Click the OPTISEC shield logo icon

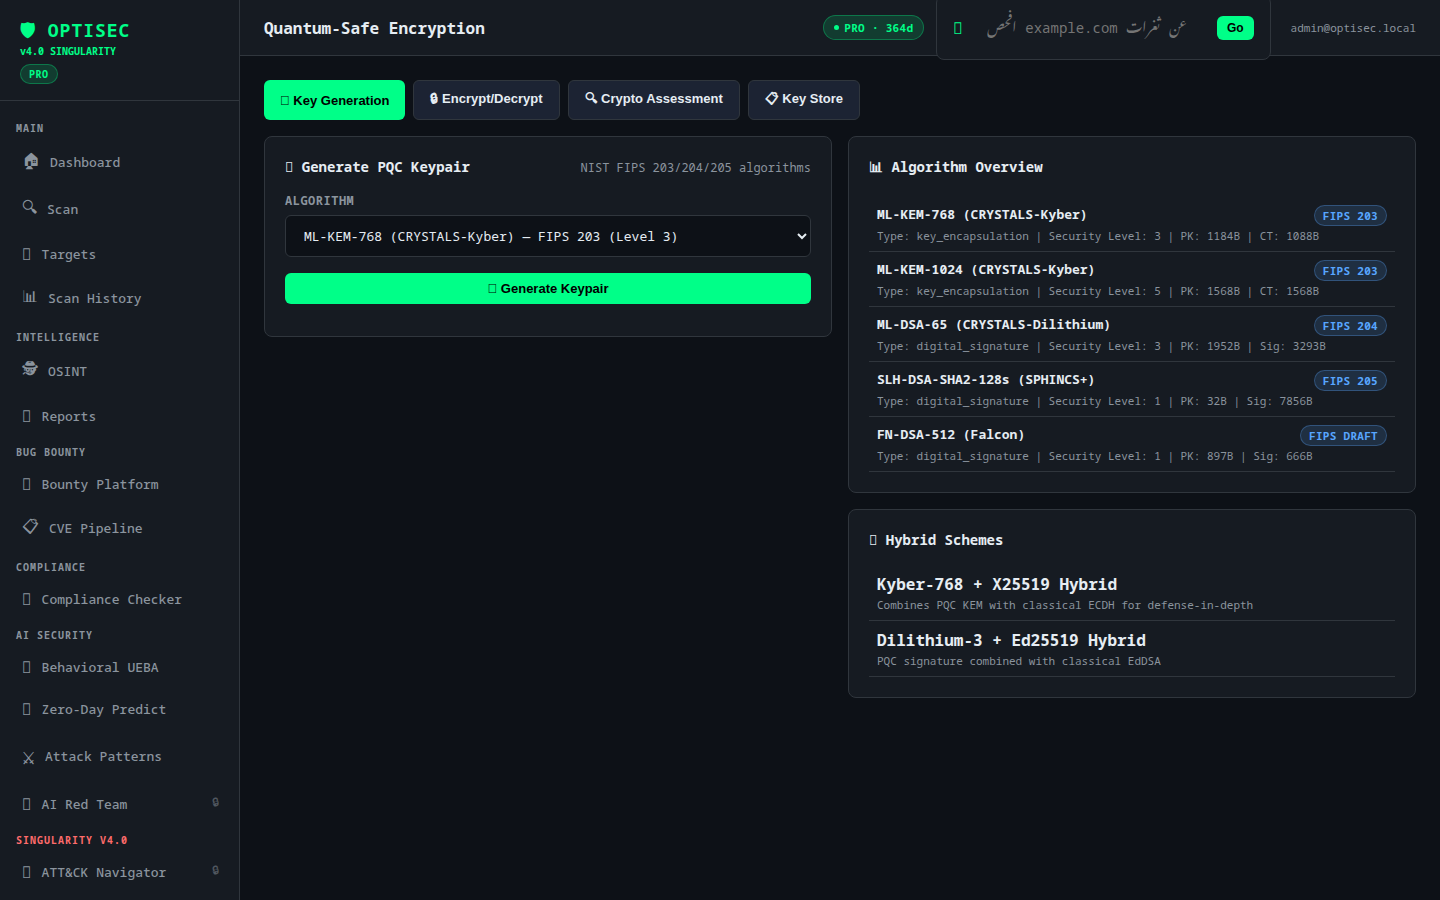[x=28, y=30]
